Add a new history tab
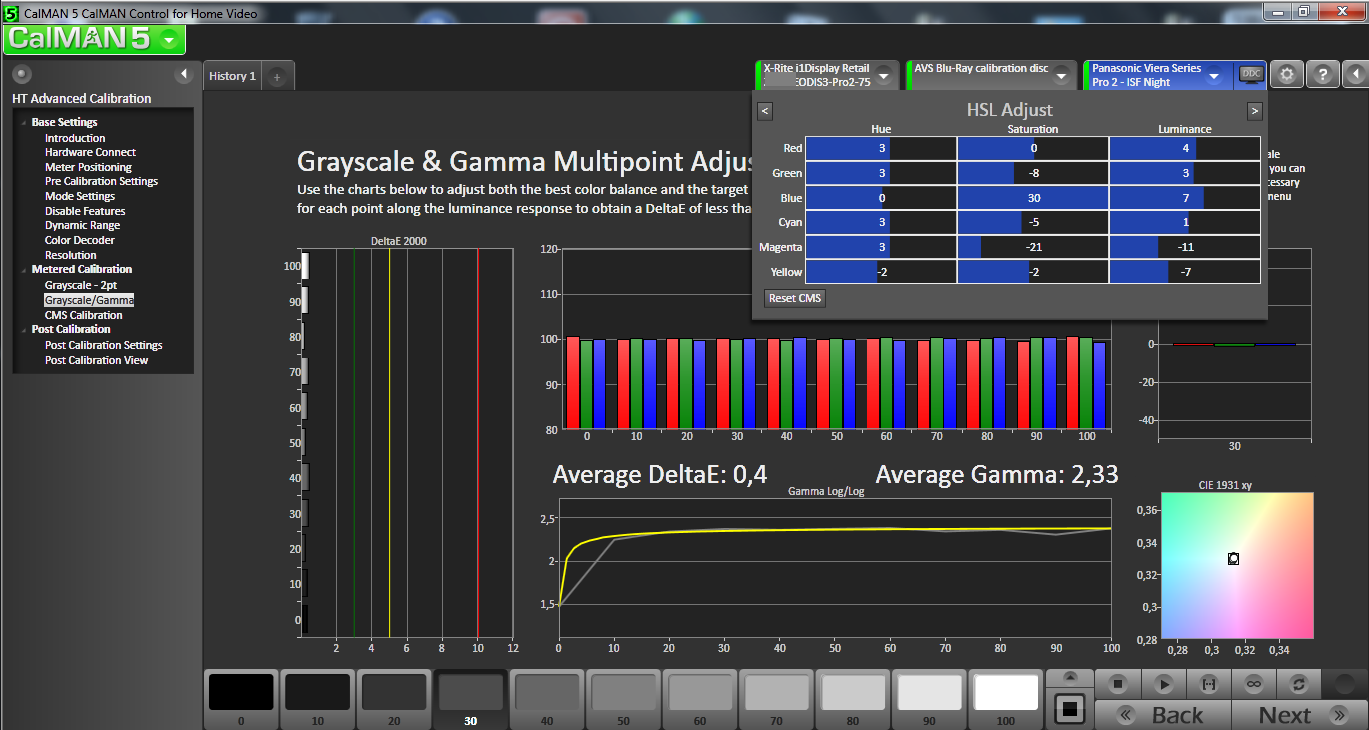1369x730 pixels. coord(277,77)
